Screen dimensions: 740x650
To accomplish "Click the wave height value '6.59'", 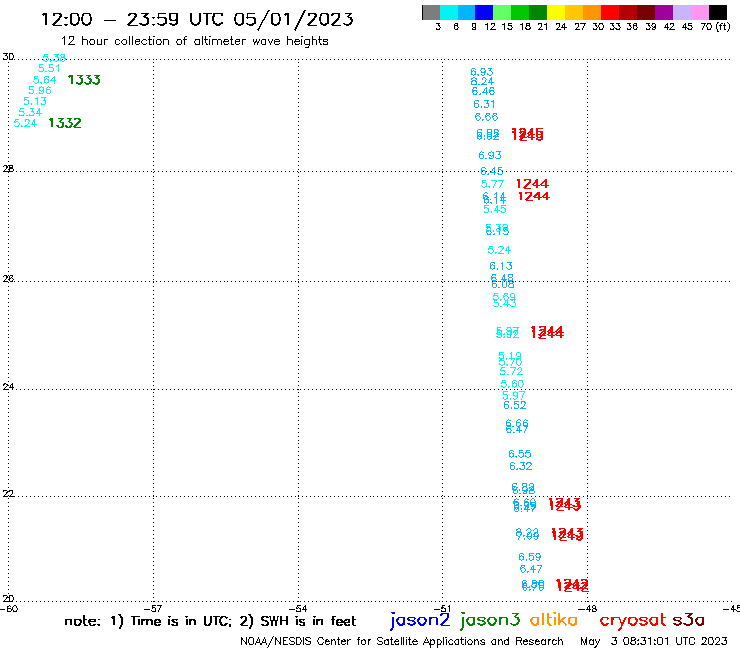I will (x=530, y=557).
